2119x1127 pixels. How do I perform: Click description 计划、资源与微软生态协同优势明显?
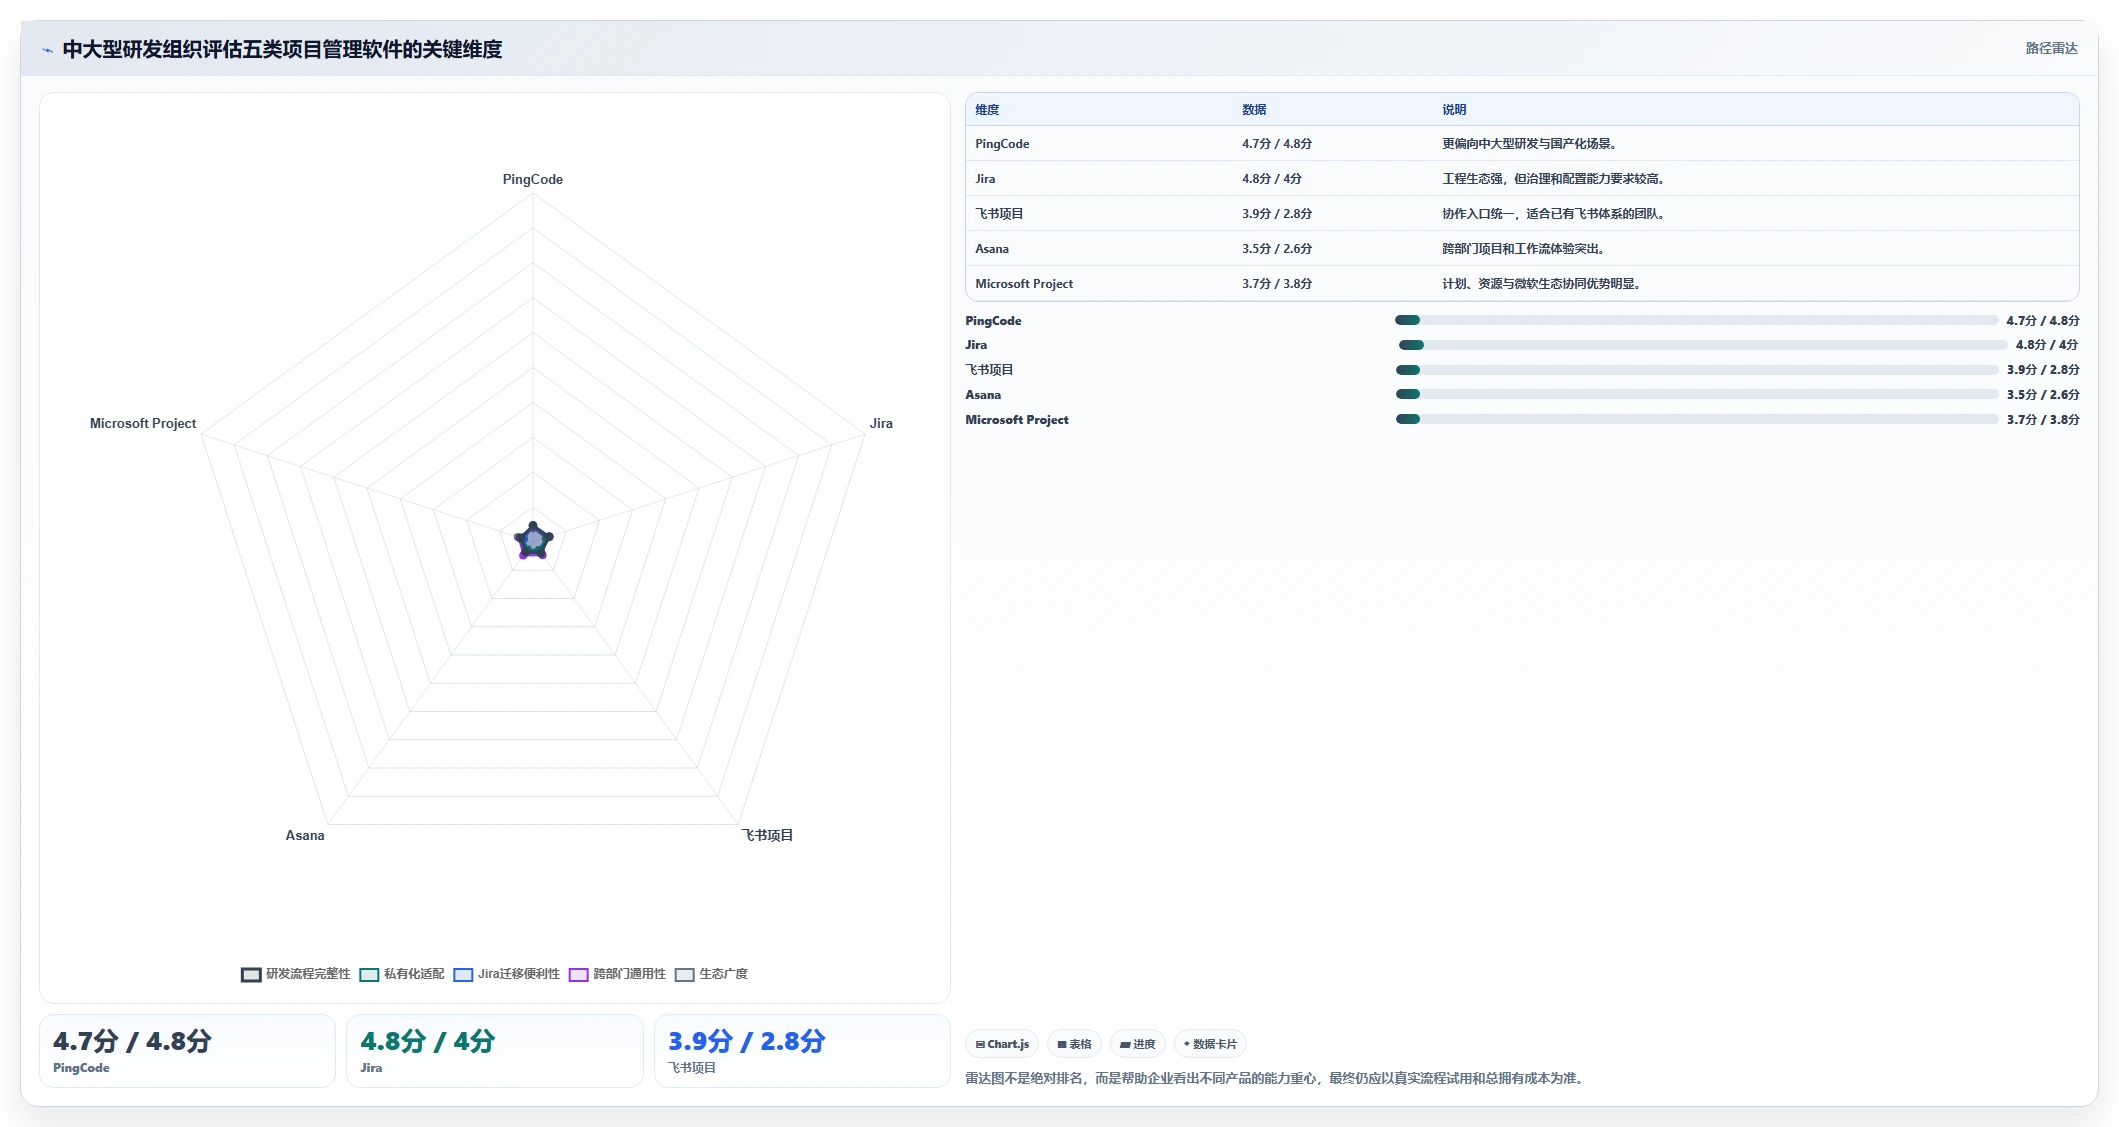coord(1543,284)
